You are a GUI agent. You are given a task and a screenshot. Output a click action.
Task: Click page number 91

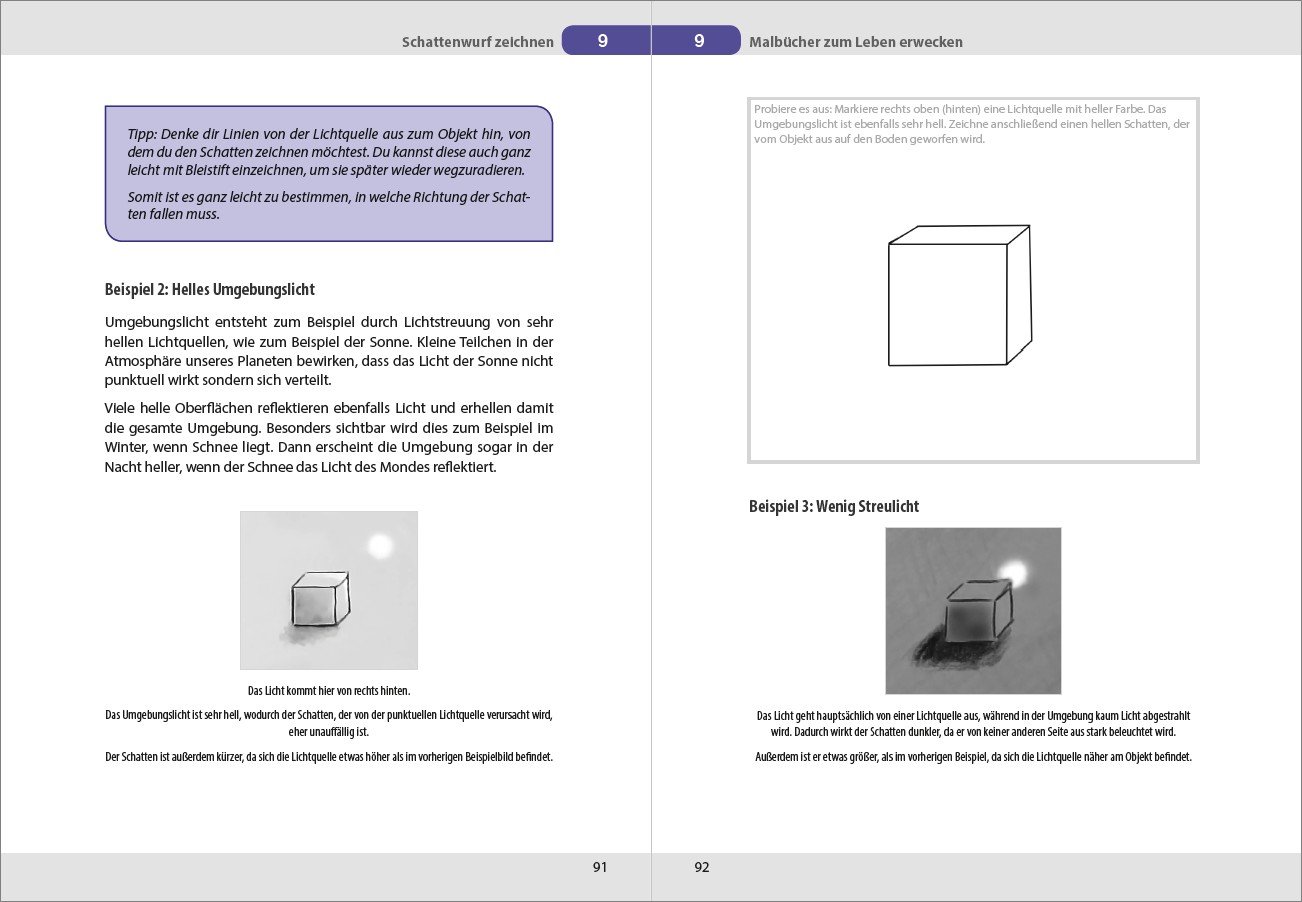click(600, 867)
